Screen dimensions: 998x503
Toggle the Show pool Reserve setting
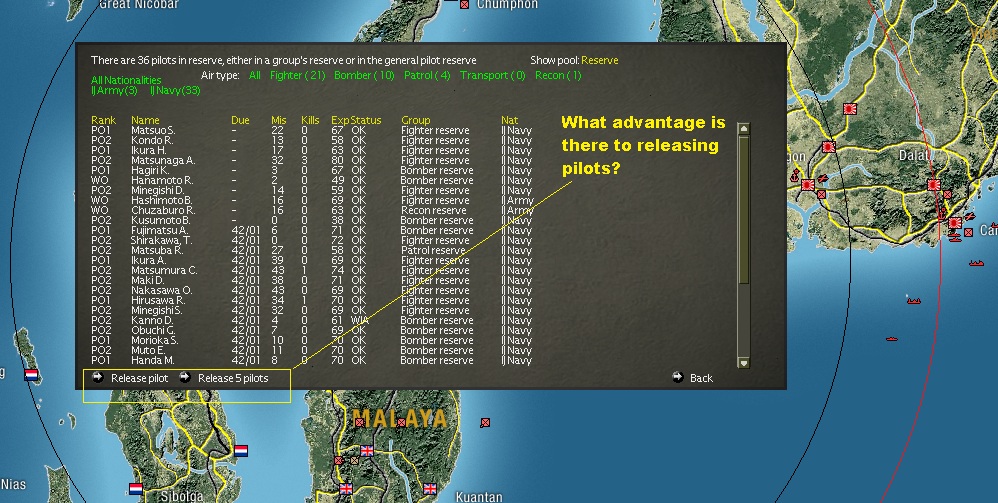point(600,60)
